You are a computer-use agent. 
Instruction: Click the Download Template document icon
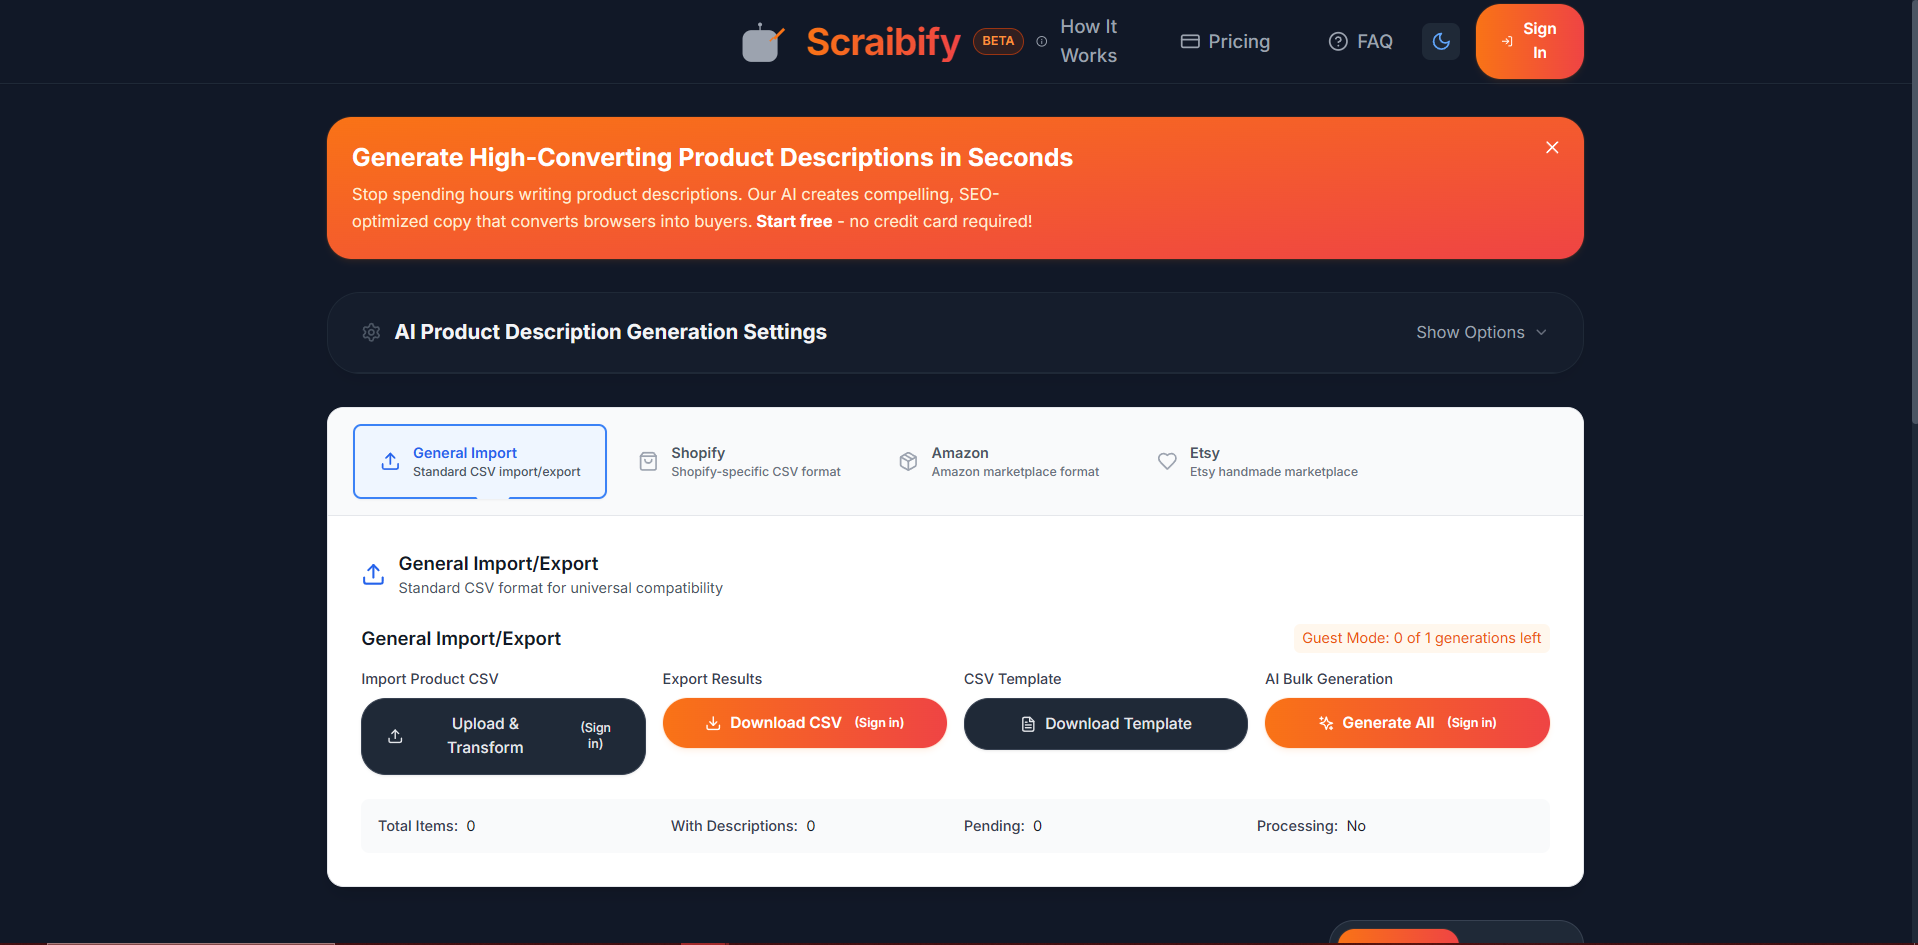coord(1028,725)
